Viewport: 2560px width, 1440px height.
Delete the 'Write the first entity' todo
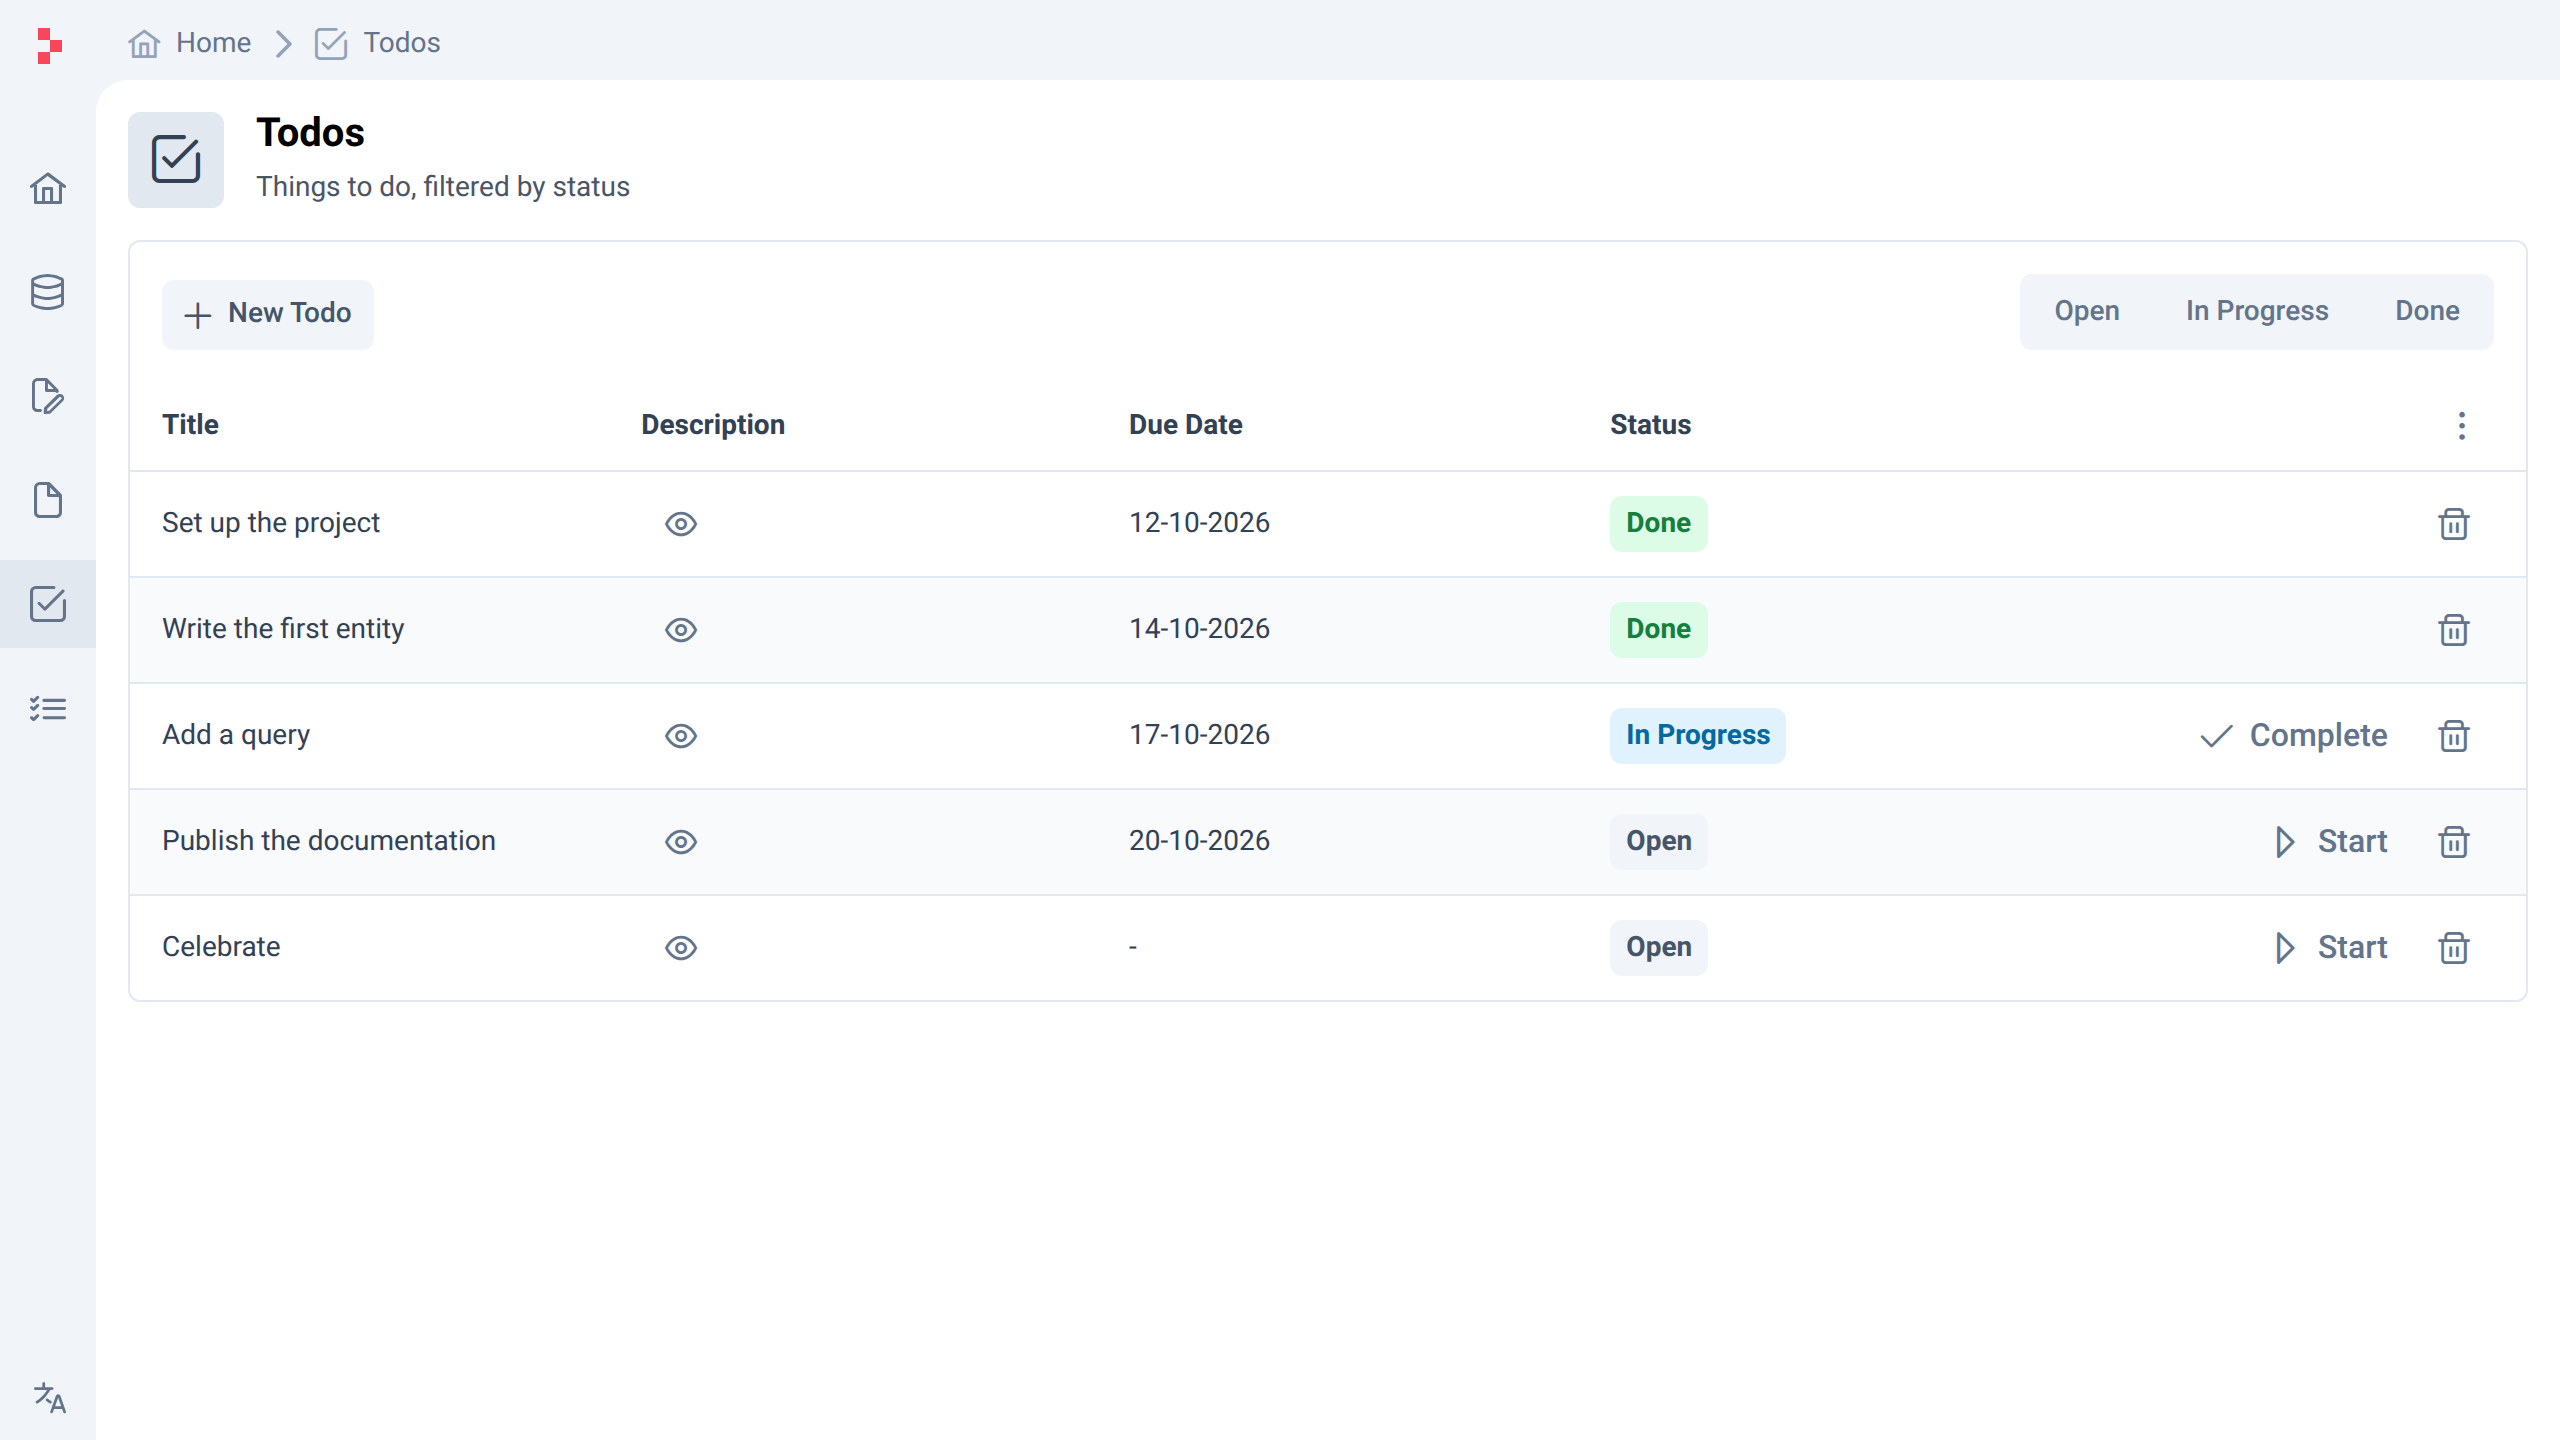(2454, 630)
